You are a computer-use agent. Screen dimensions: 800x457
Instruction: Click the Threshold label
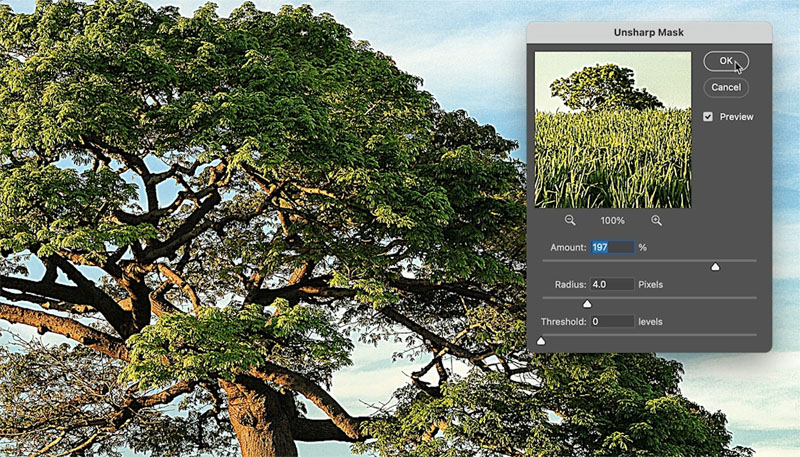(564, 322)
